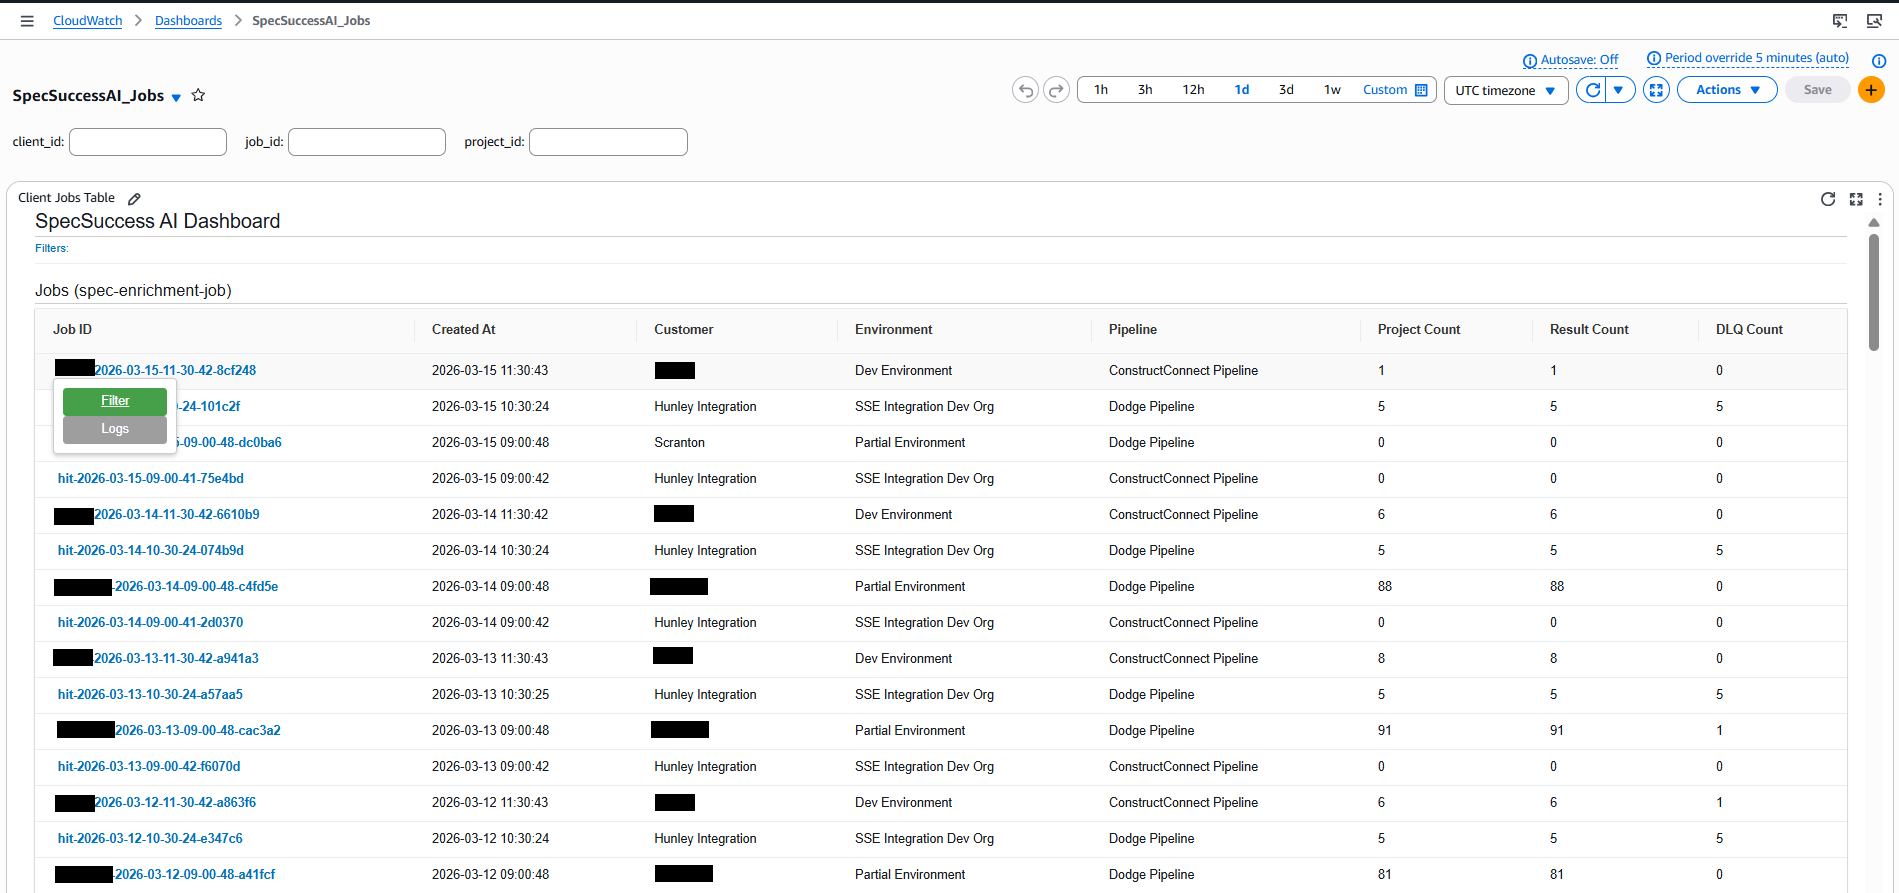1899x893 pixels.
Task: Open job hit-2026-03-13-10-30-24-a57aa5
Action: pyautogui.click(x=150, y=695)
